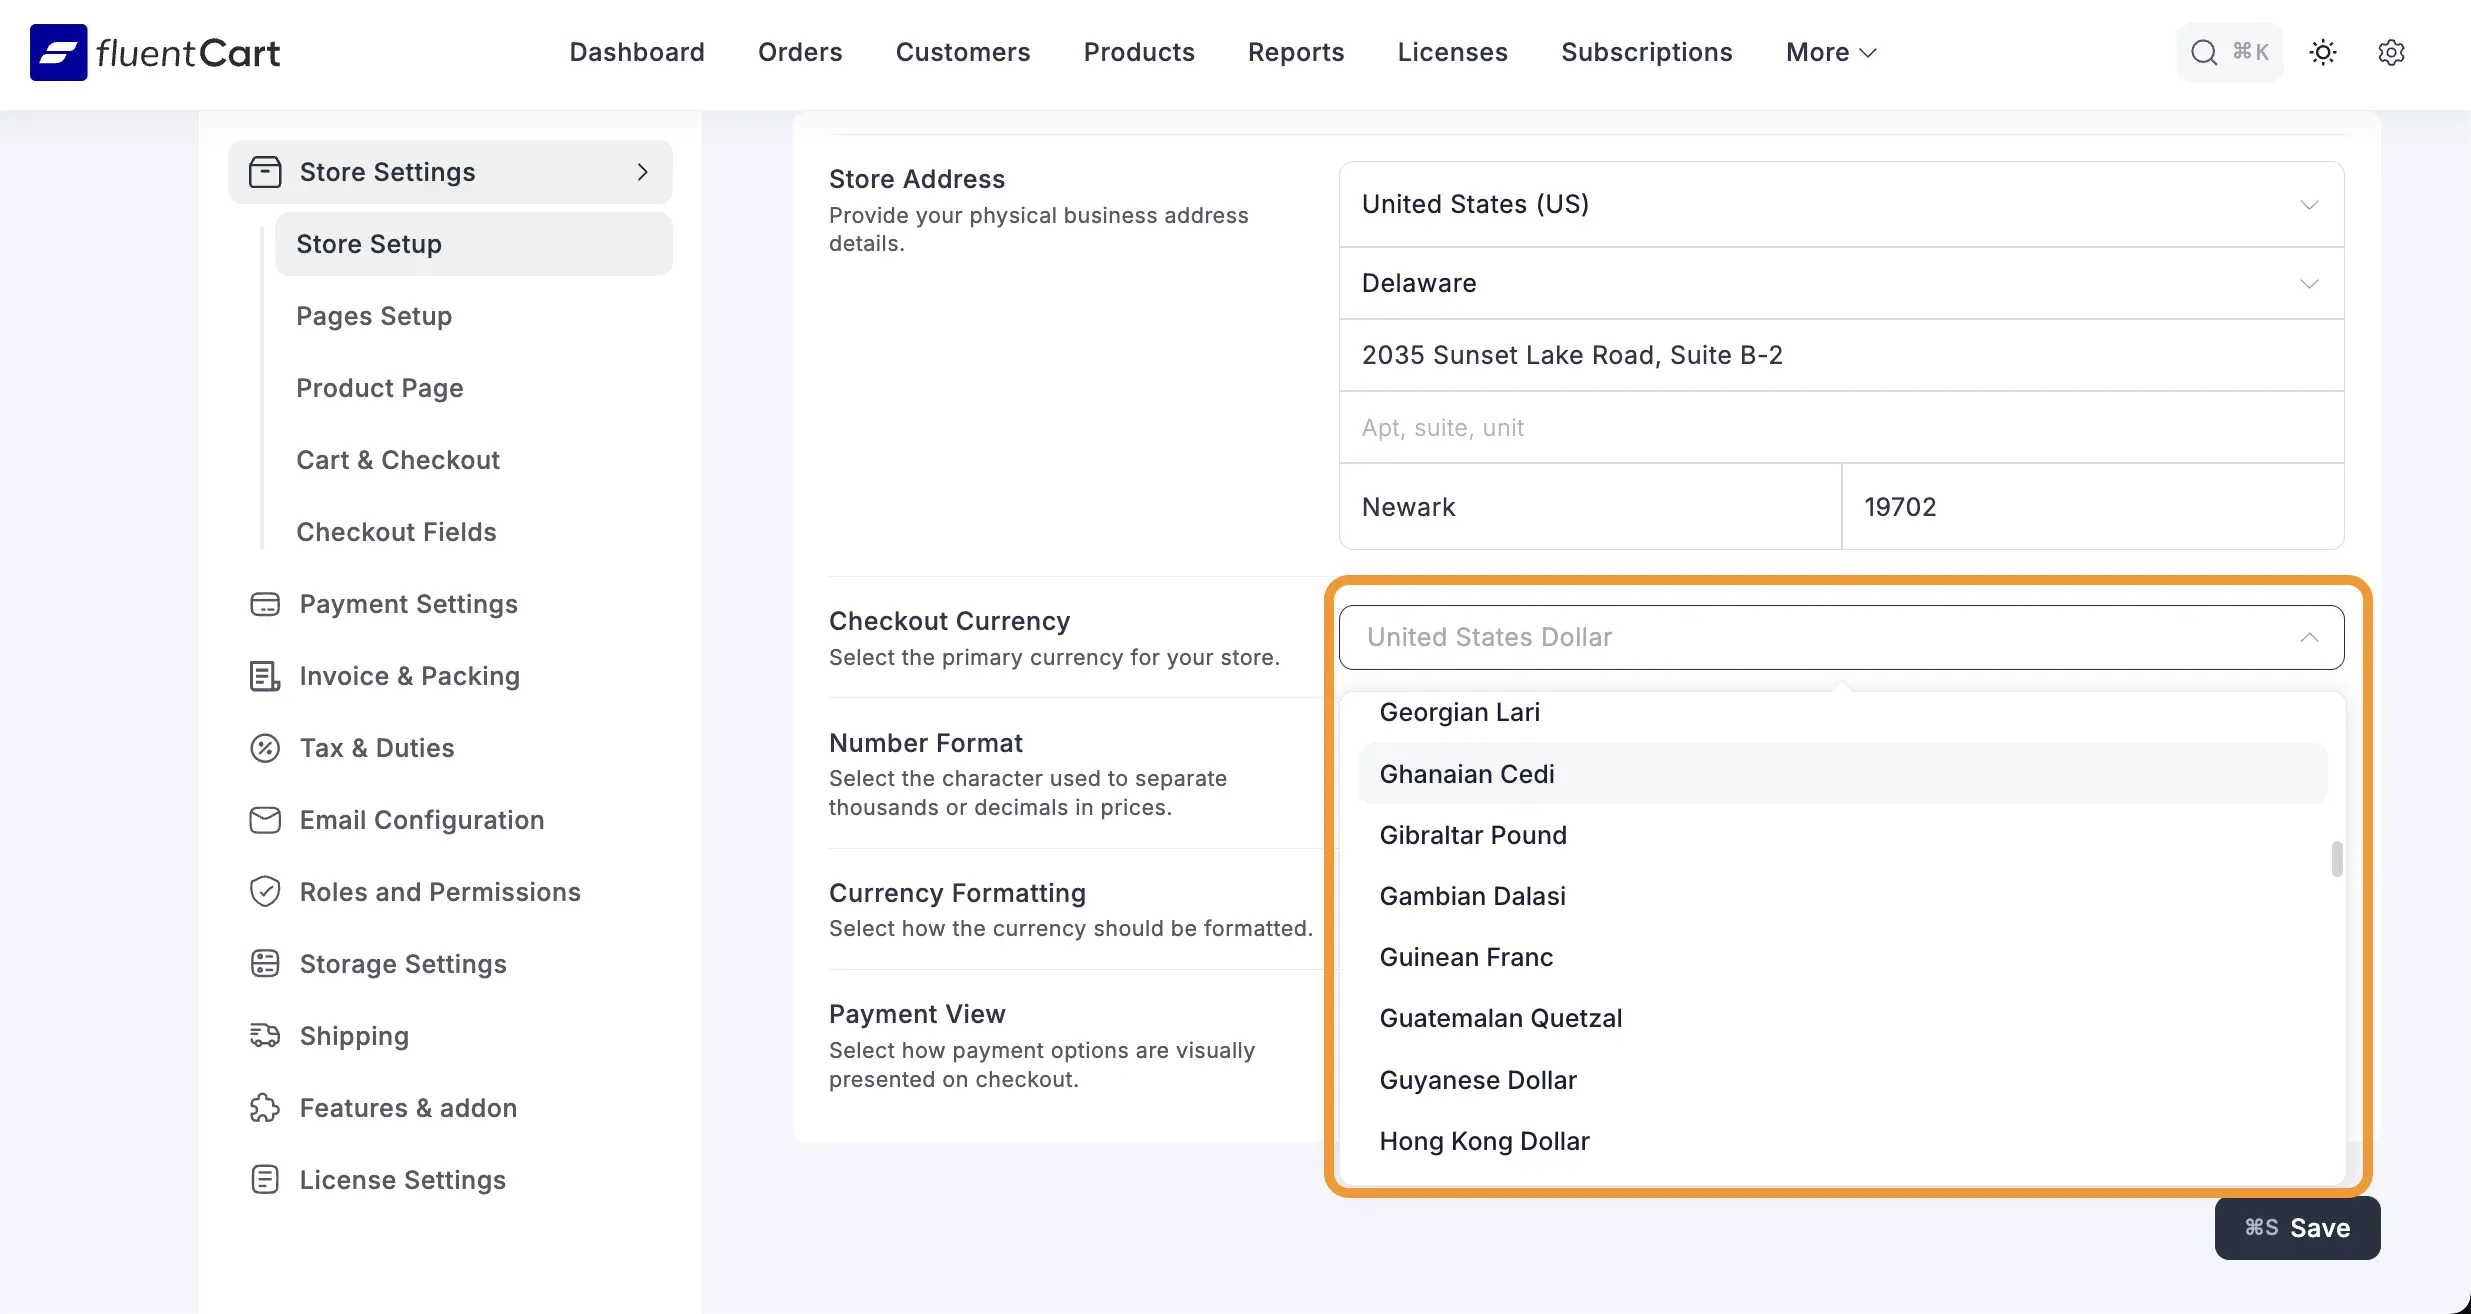Click the Tax & Duties percent icon
Screen dimensions: 2471x1314
pyautogui.click(x=264, y=748)
